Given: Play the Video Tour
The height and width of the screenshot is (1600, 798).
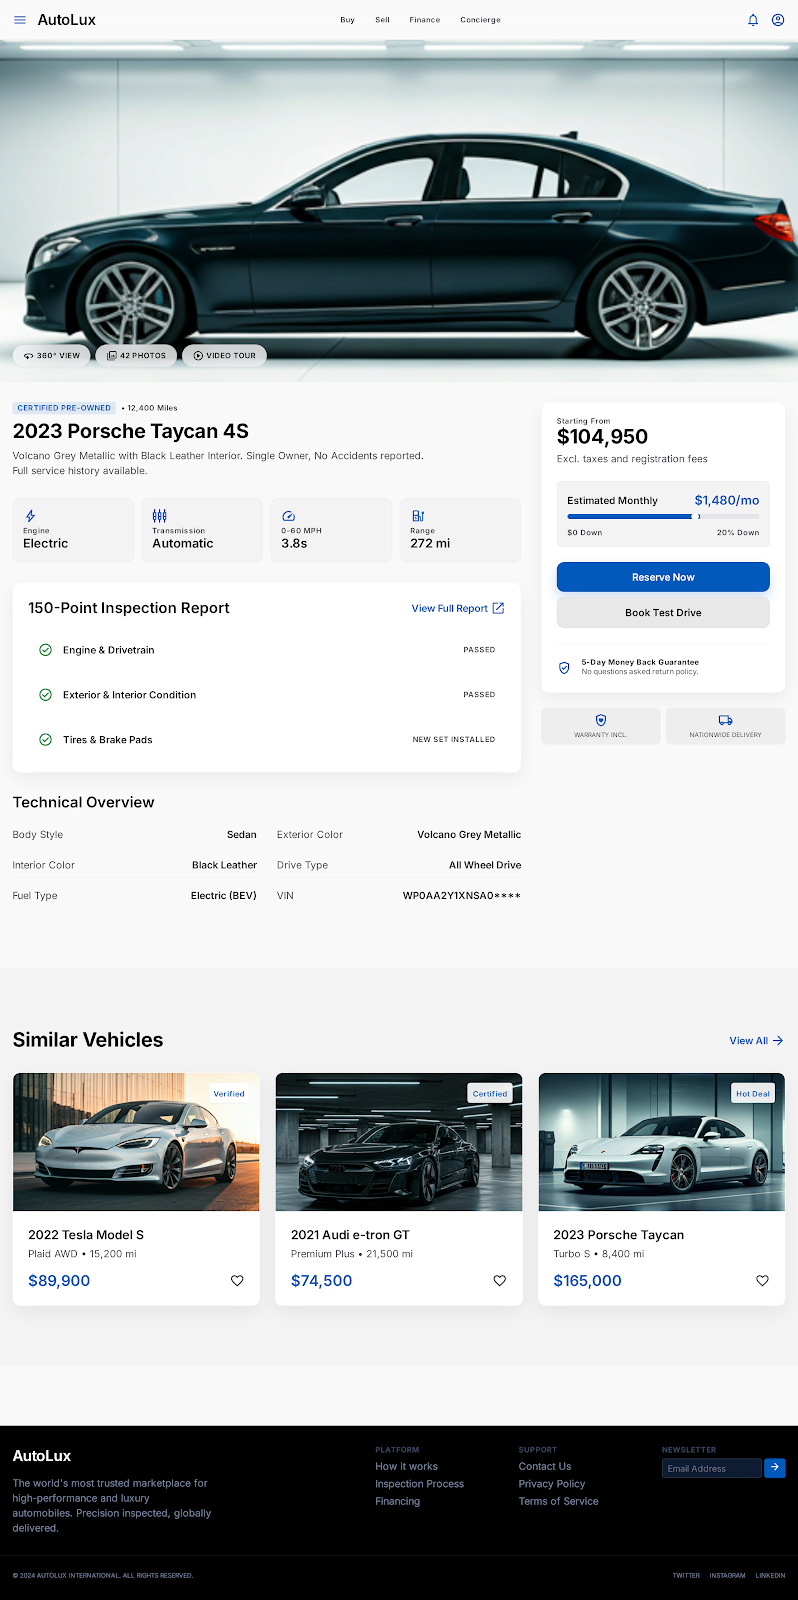Looking at the screenshot, I should 224,355.
